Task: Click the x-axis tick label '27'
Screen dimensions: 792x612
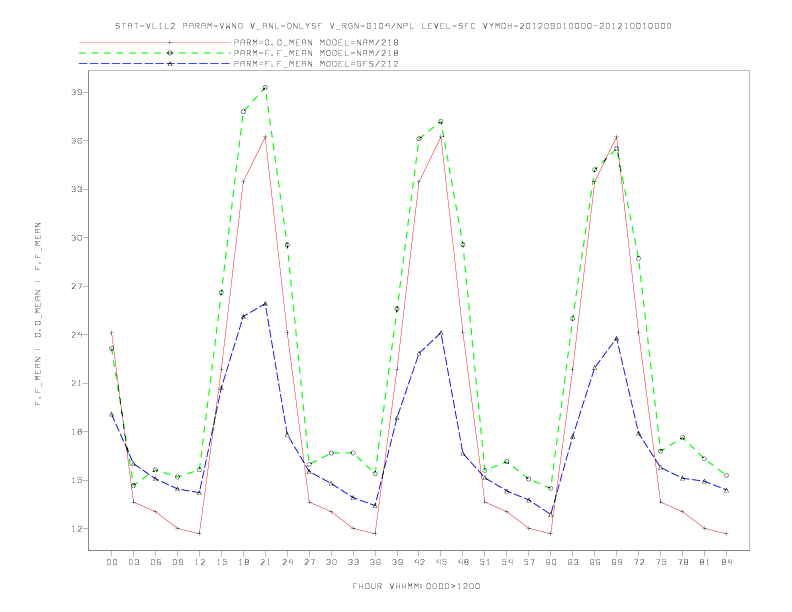Action: point(309,562)
